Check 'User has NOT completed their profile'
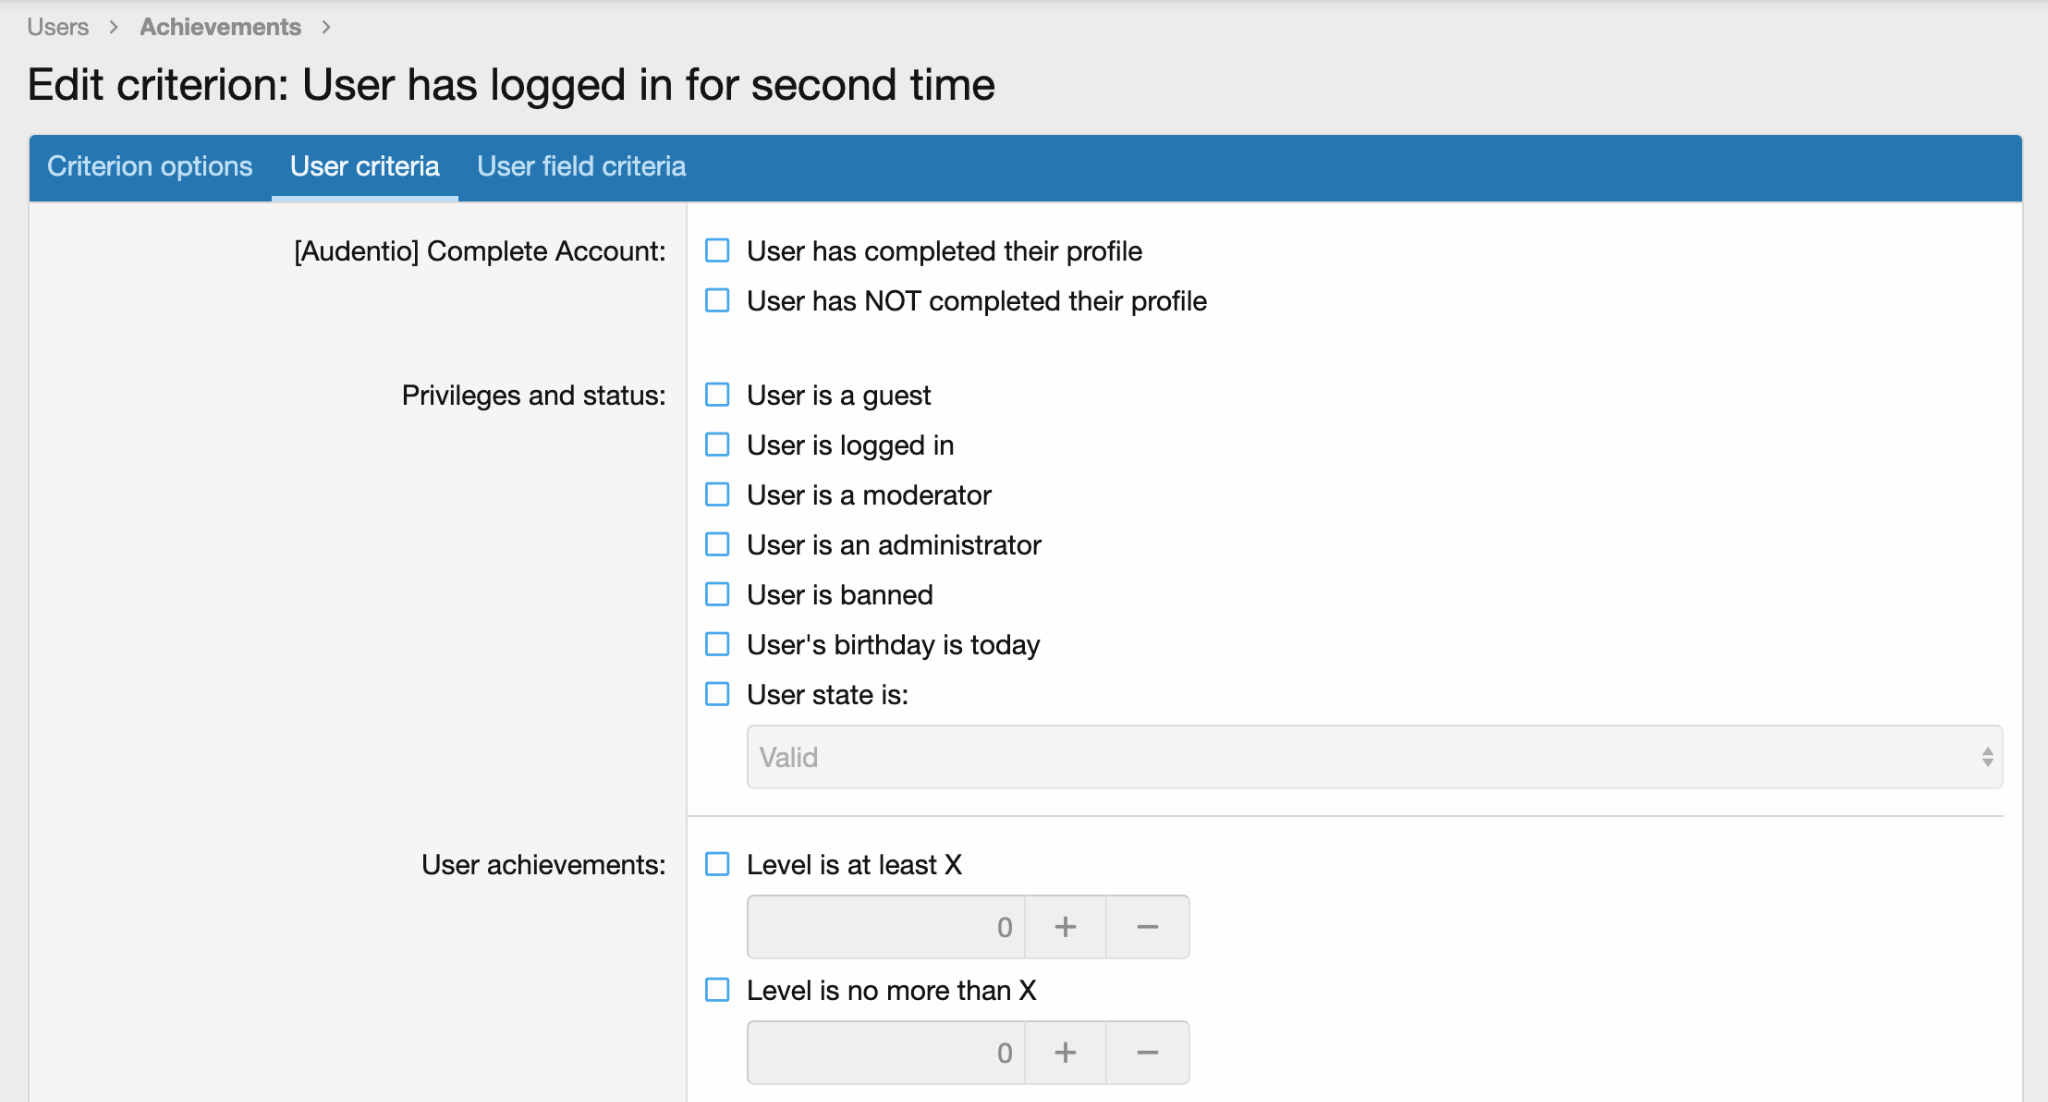 pyautogui.click(x=717, y=301)
